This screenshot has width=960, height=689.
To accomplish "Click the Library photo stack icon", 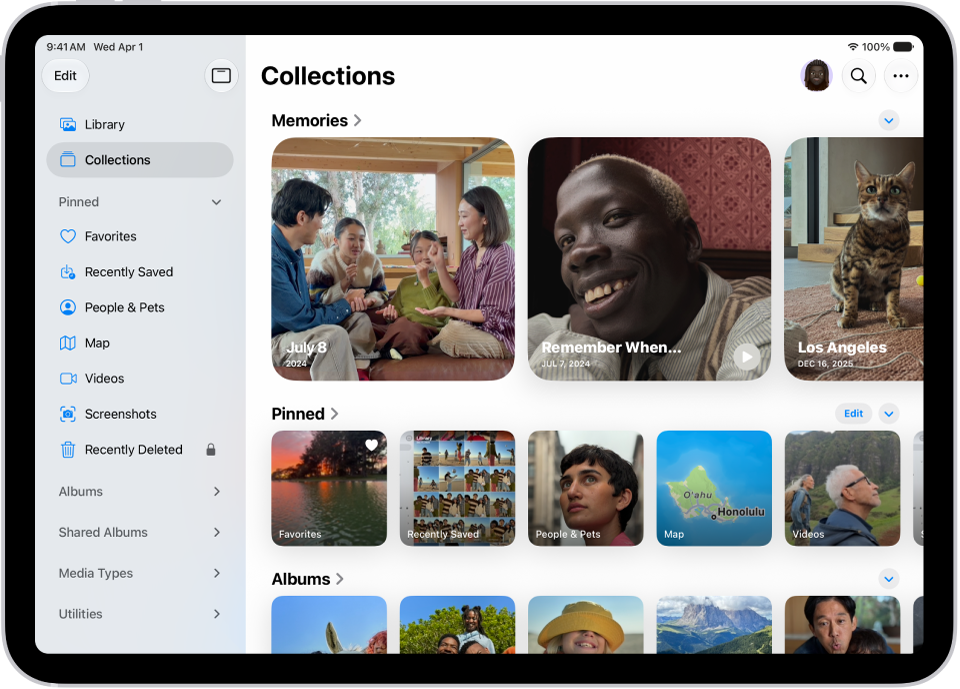I will point(68,124).
